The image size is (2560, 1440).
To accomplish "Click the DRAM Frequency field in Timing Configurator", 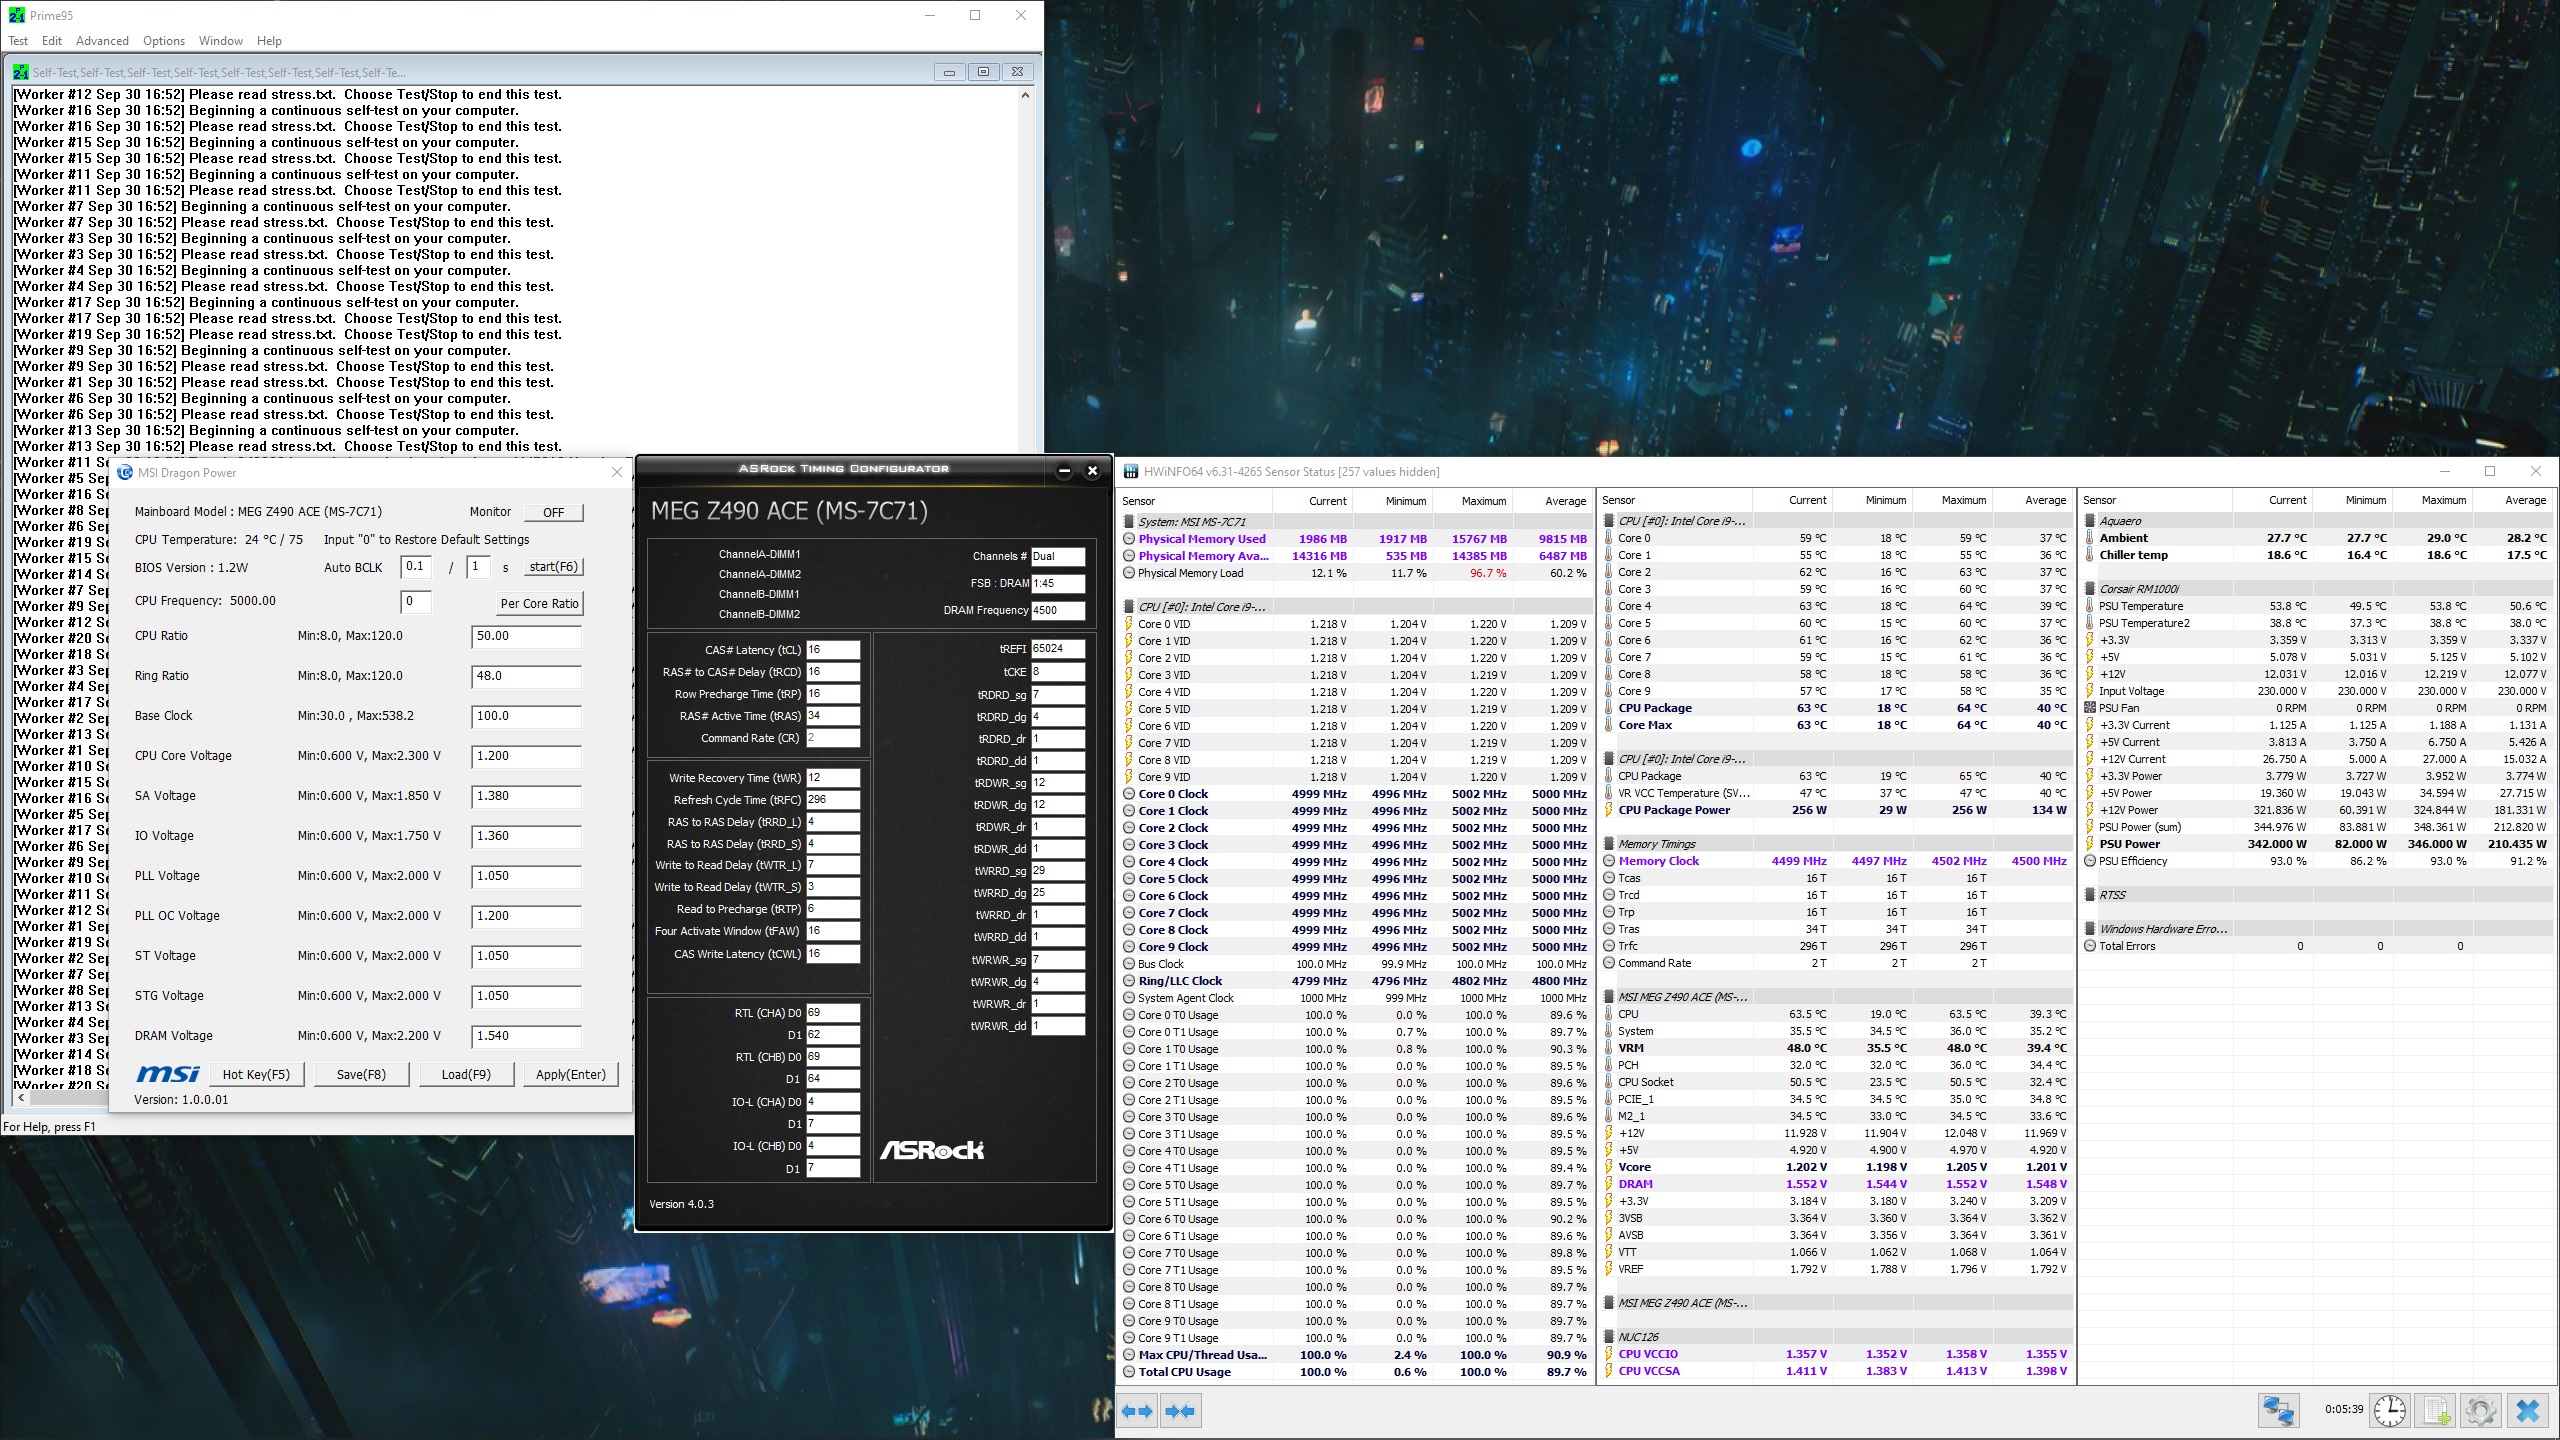I will click(1058, 610).
